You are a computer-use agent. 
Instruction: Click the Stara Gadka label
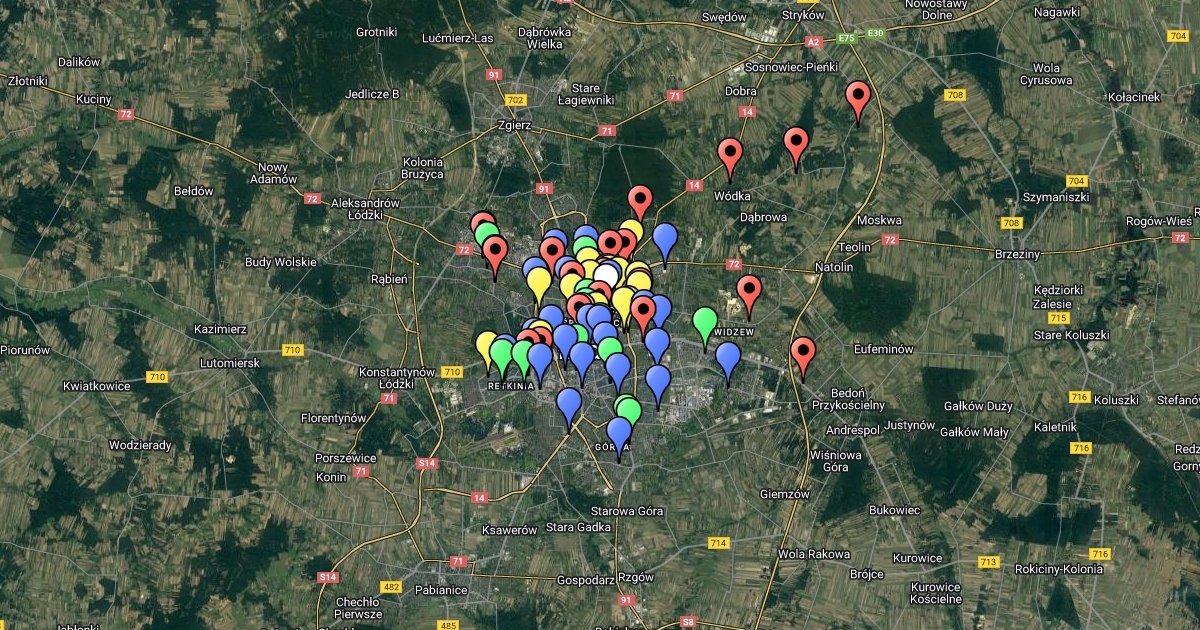point(578,527)
